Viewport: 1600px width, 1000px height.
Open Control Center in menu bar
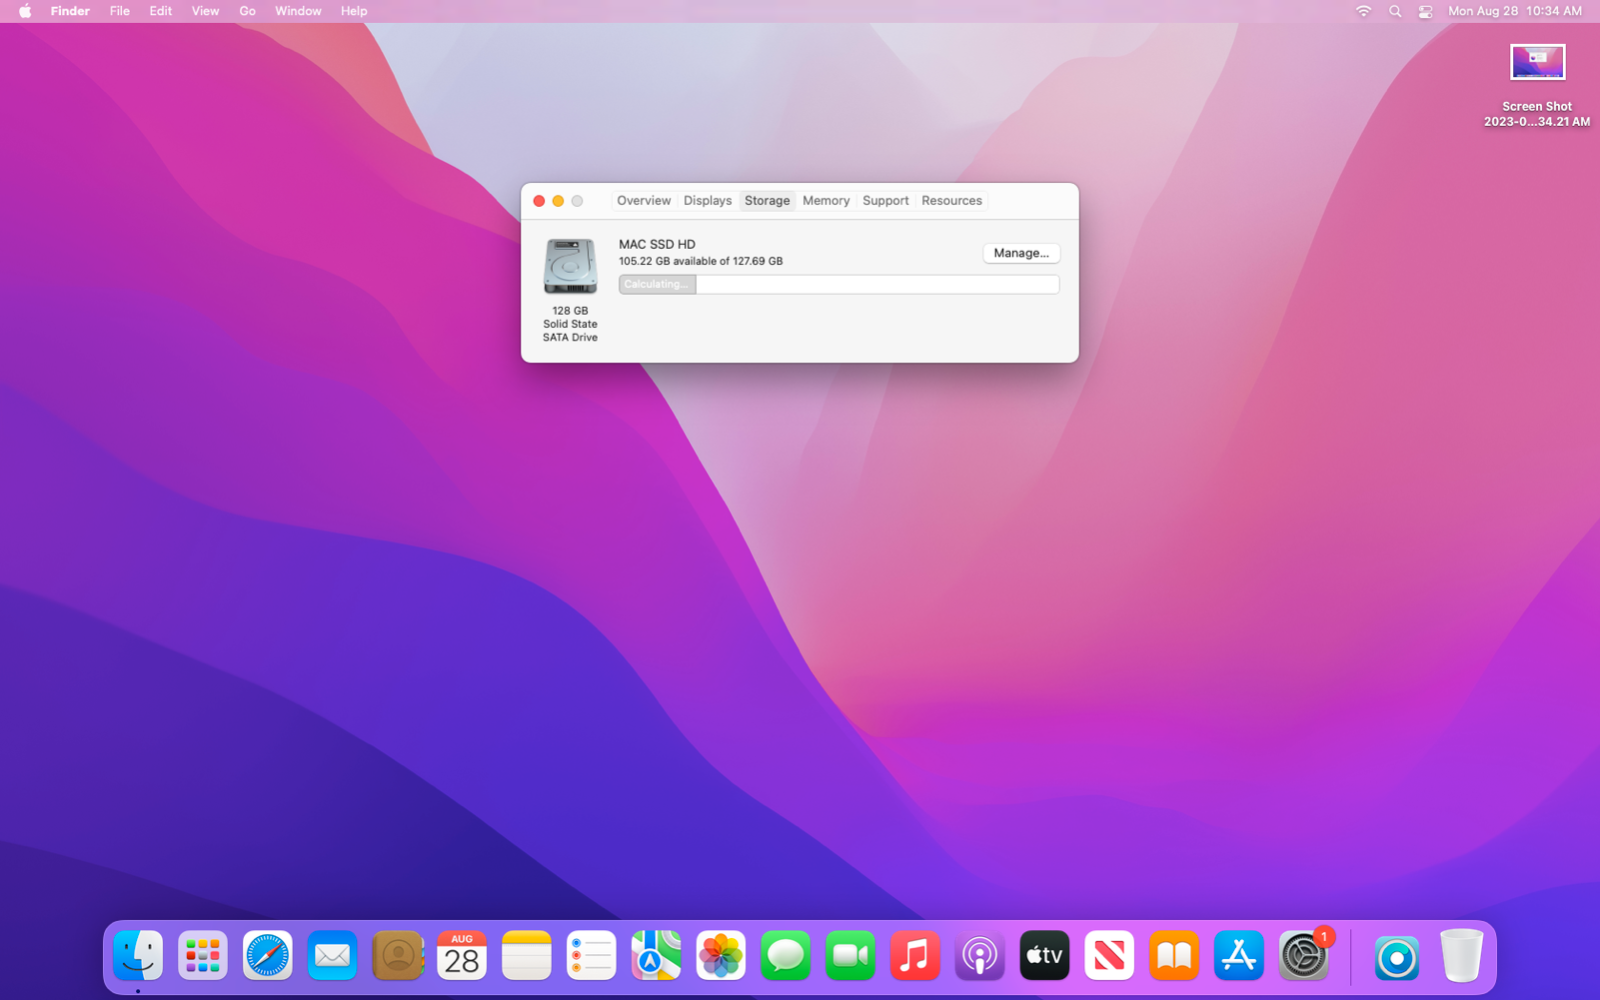[1425, 11]
